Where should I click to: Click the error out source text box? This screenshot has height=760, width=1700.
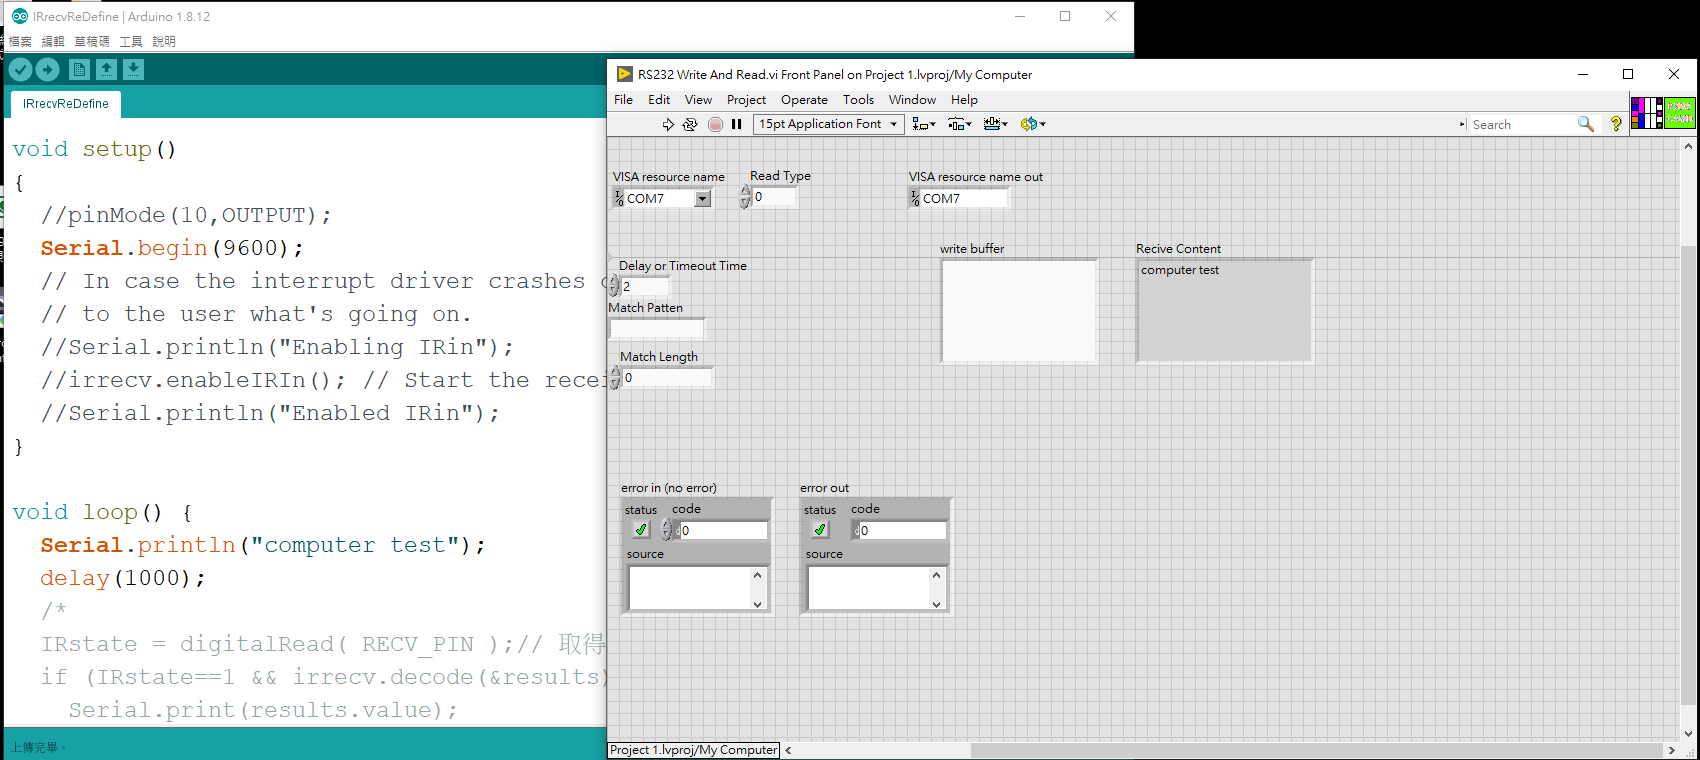[869, 588]
